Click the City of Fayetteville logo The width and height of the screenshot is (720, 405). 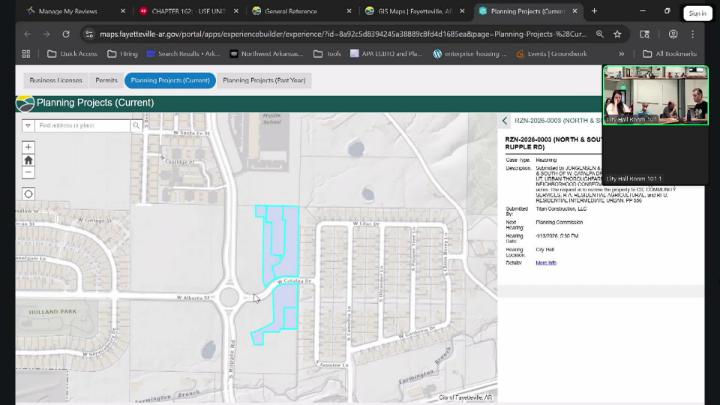point(25,103)
